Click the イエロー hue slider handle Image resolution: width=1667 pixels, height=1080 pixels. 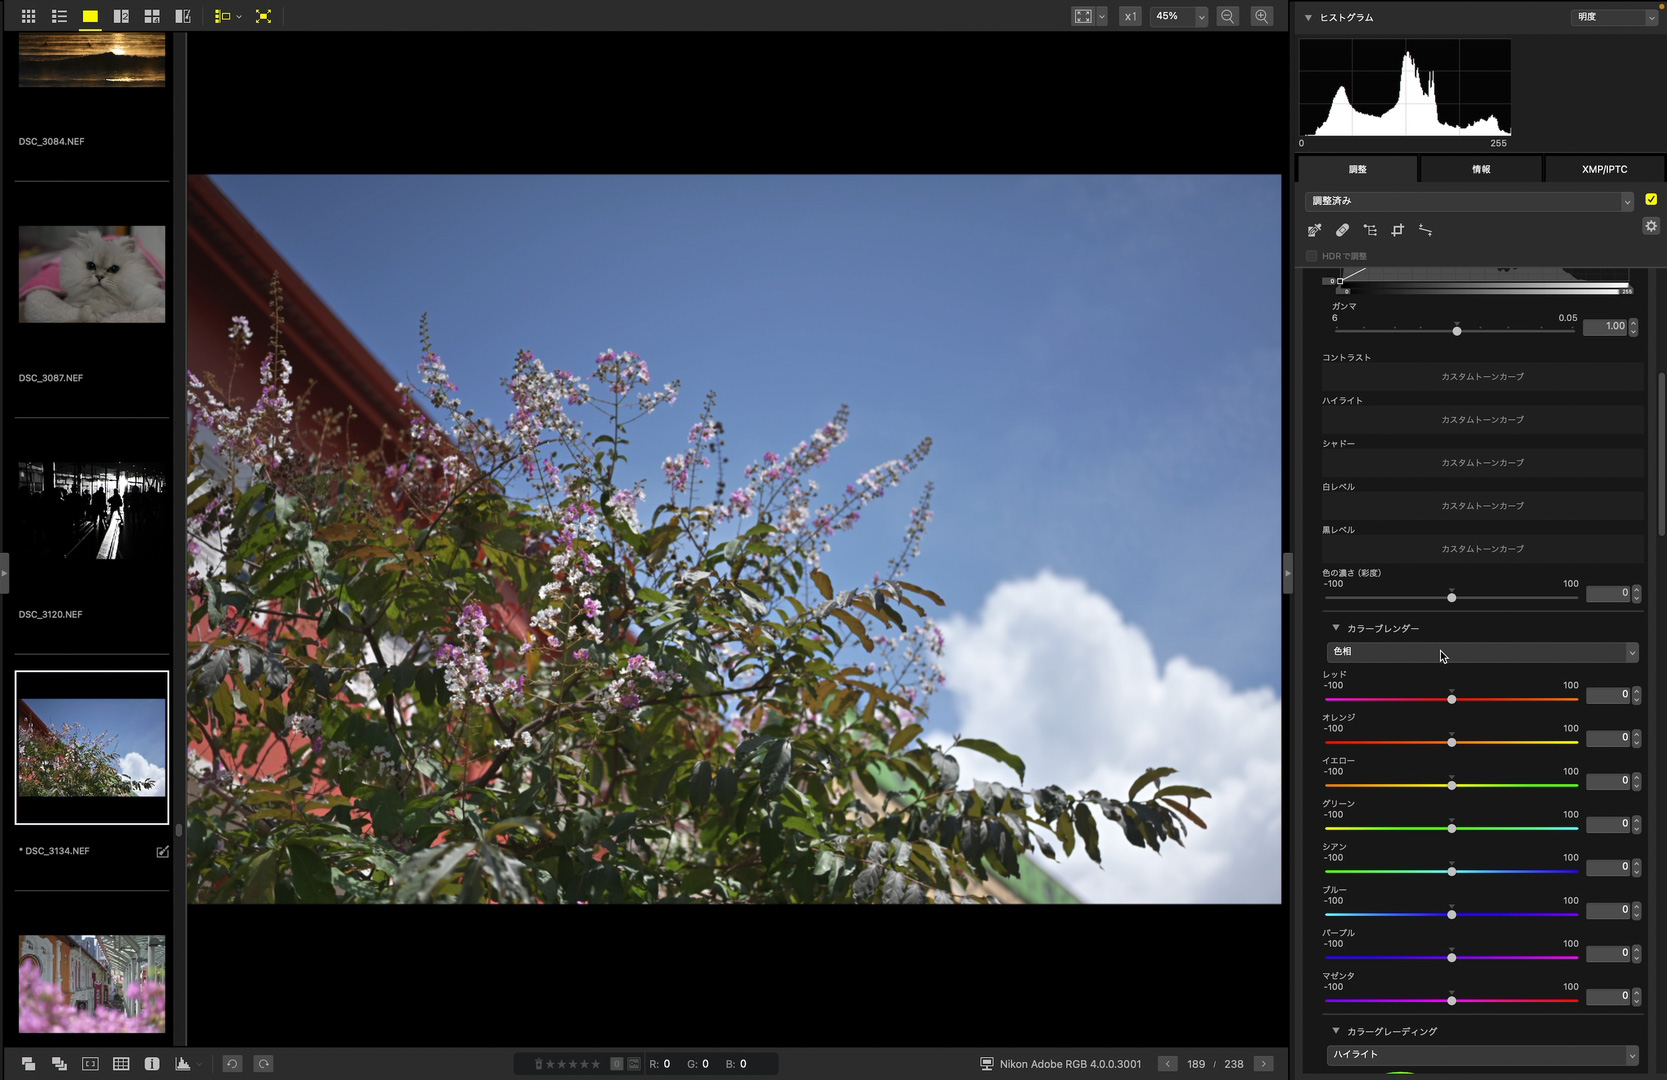click(1452, 785)
